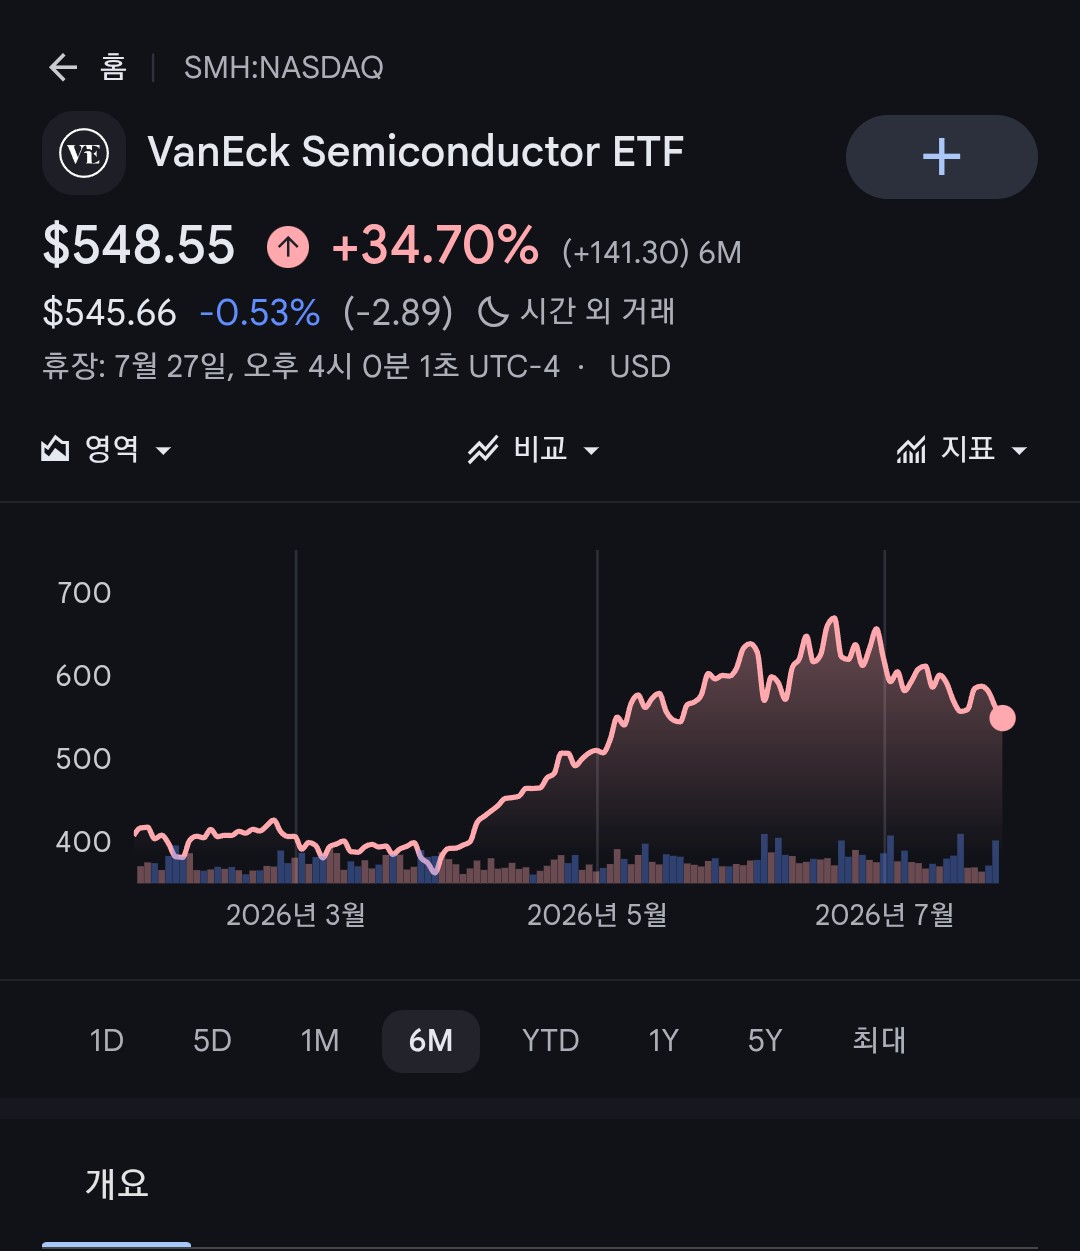Image resolution: width=1080 pixels, height=1251 pixels.
Task: Go to 홈 breadcrumb link
Action: (x=114, y=67)
